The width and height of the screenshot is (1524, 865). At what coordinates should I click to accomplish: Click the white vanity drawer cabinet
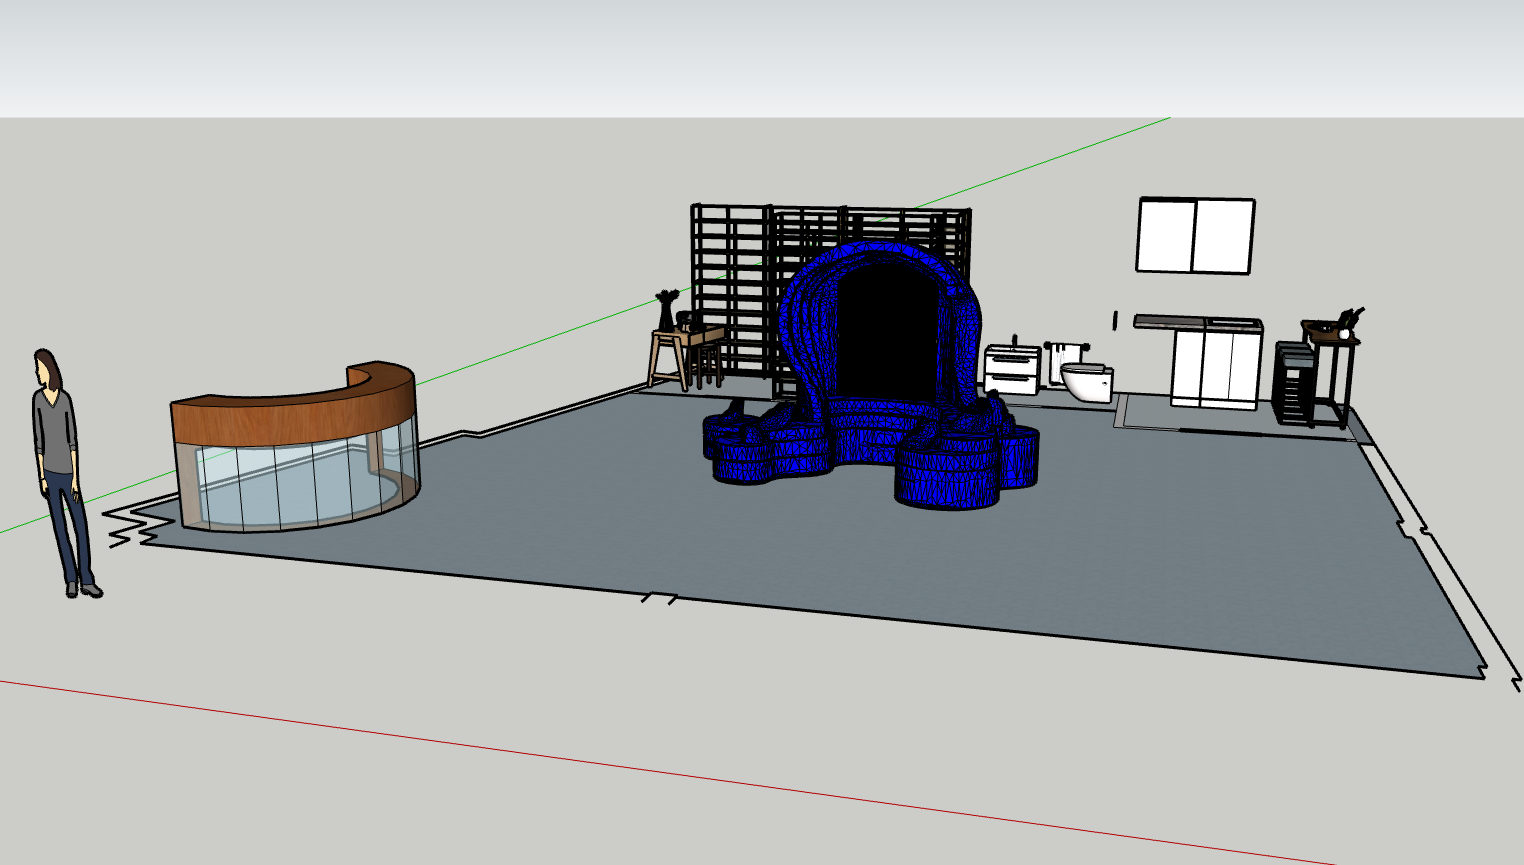1011,370
